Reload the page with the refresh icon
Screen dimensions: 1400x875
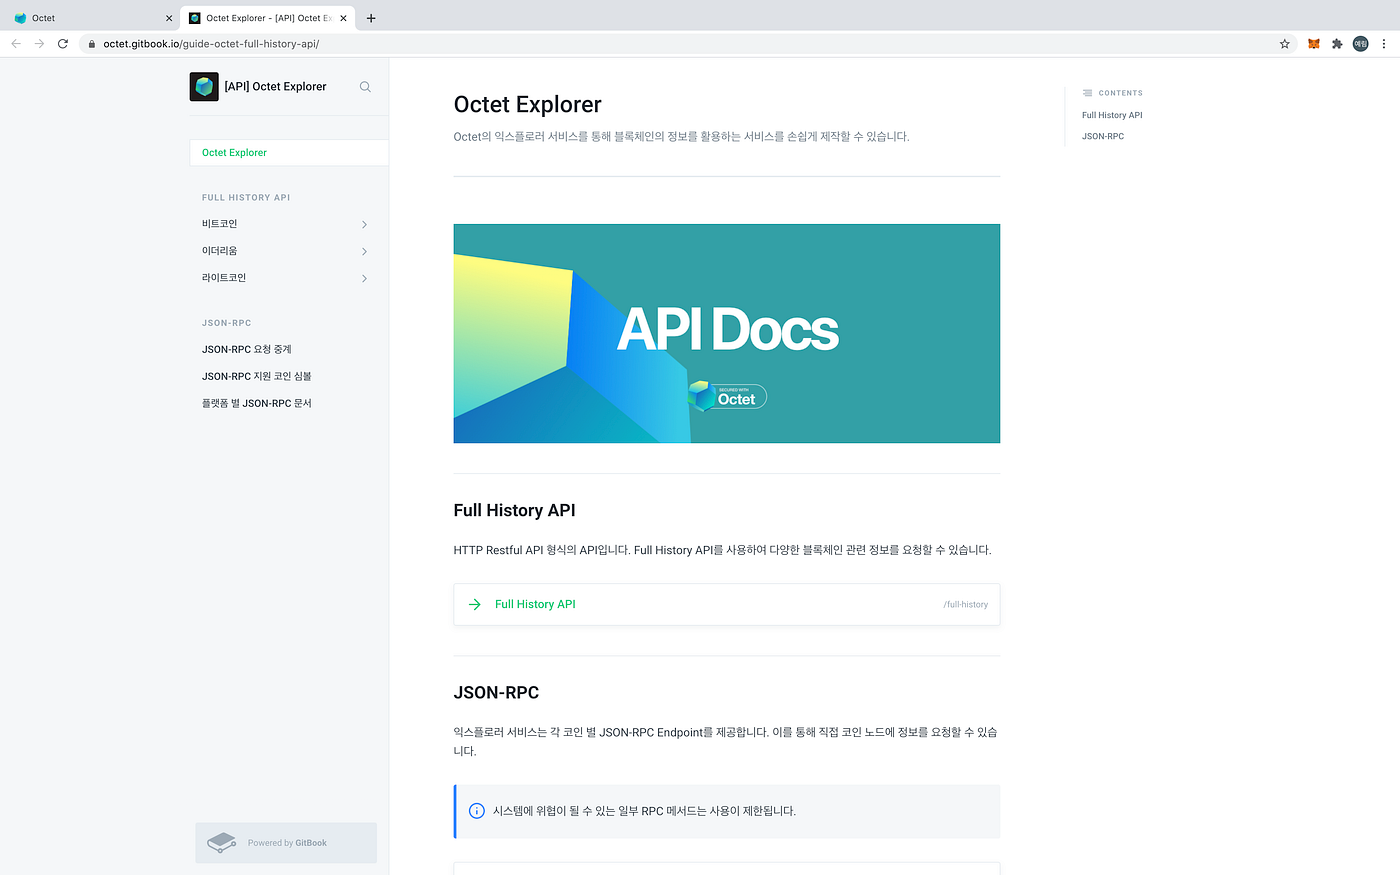pyautogui.click(x=63, y=44)
